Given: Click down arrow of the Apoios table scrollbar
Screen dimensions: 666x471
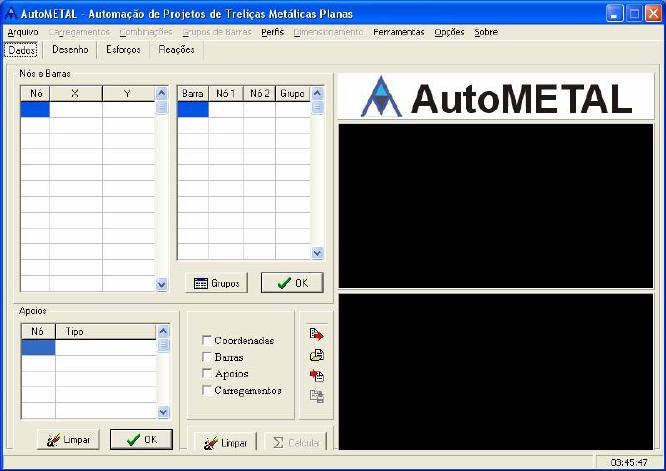Looking at the screenshot, I should point(163,412).
